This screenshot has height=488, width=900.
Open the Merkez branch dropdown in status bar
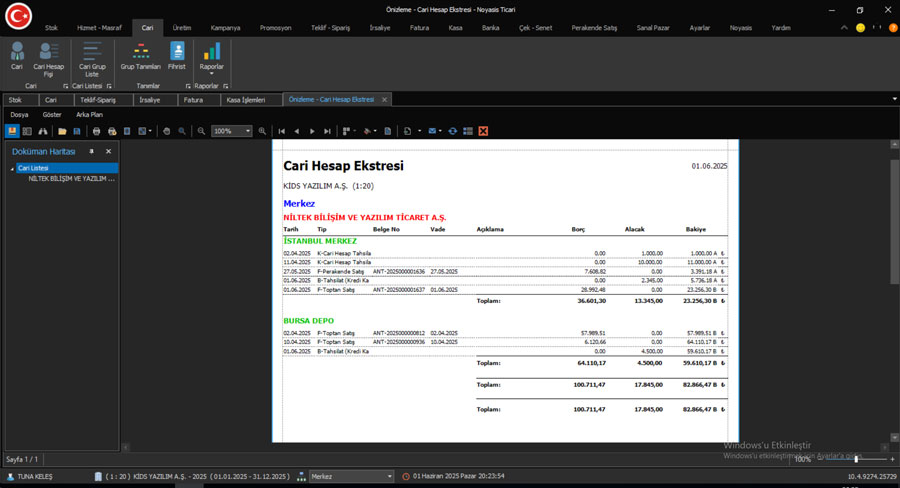point(351,477)
